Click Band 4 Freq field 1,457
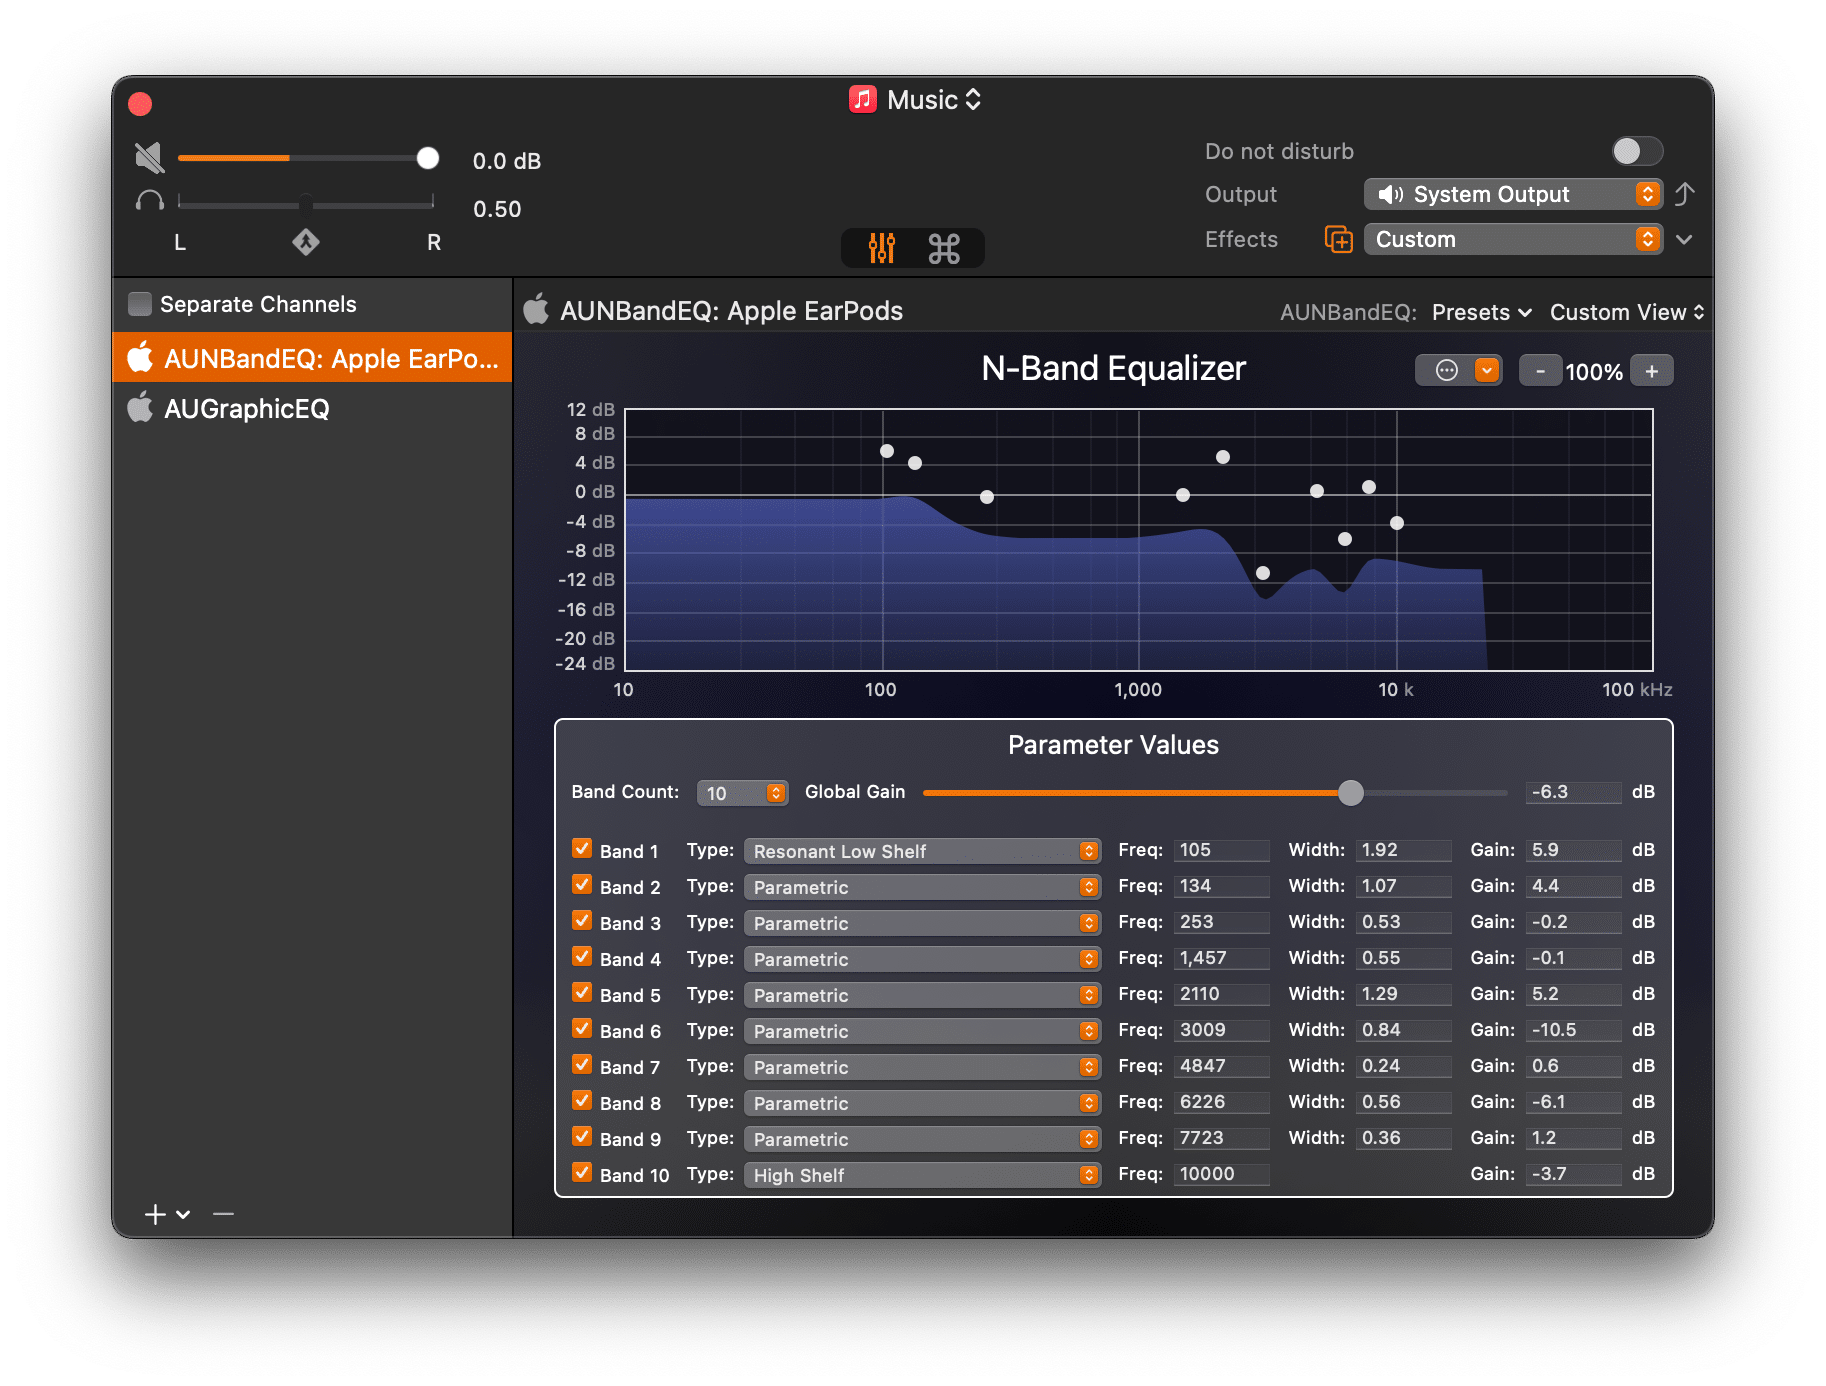The width and height of the screenshot is (1826, 1386). (x=1221, y=958)
